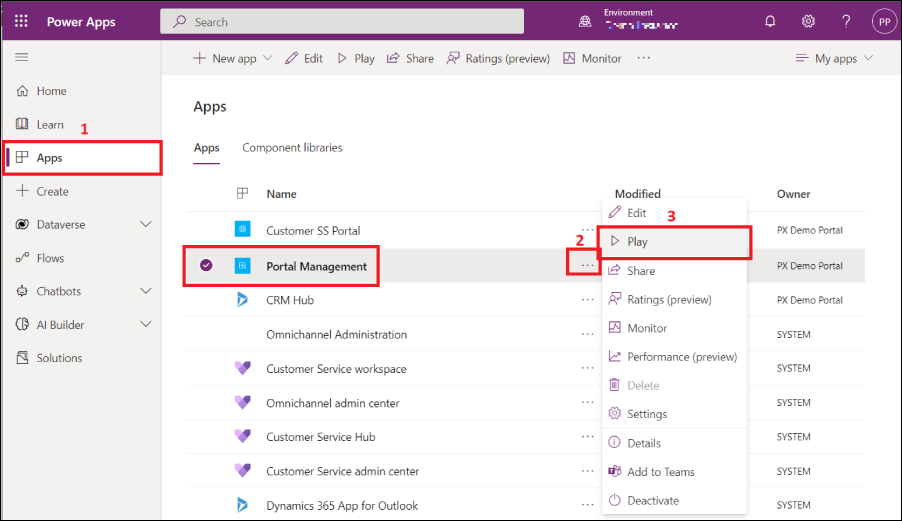Choose Monitor in the context menu
The image size is (902, 521).
tap(674, 328)
